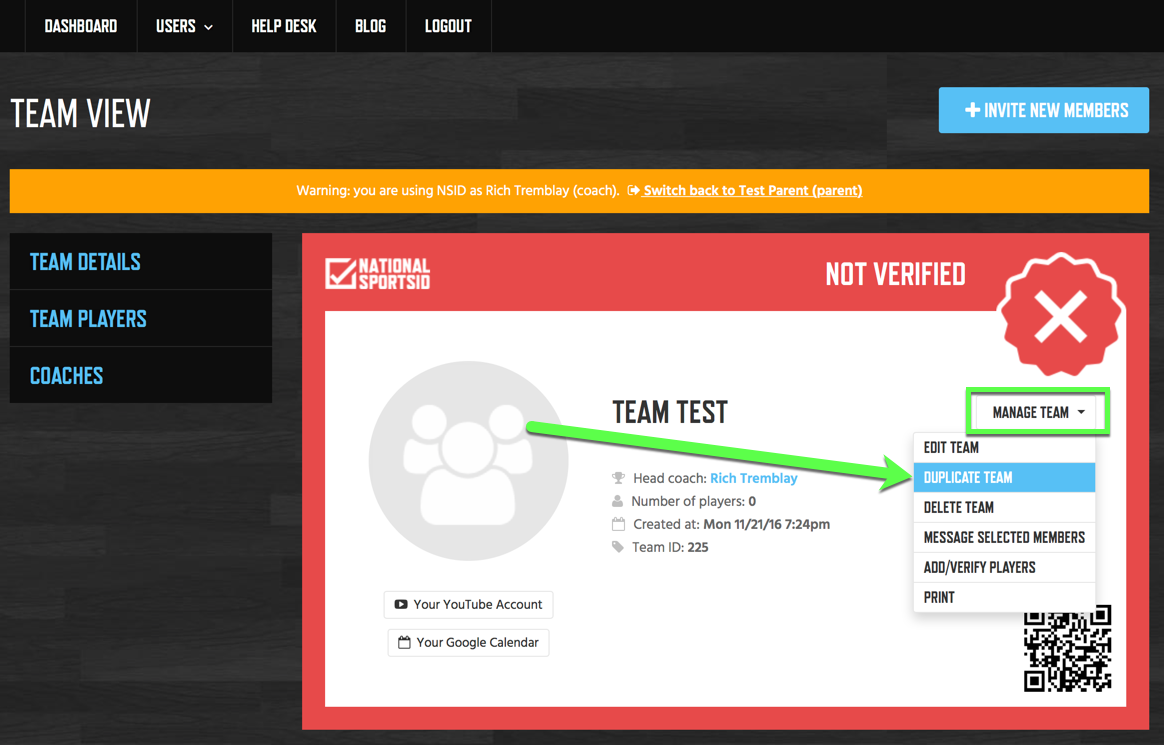Screen dimensions: 1164x745
Task: Choose Edit Team from the menu
Action: pyautogui.click(x=1004, y=447)
